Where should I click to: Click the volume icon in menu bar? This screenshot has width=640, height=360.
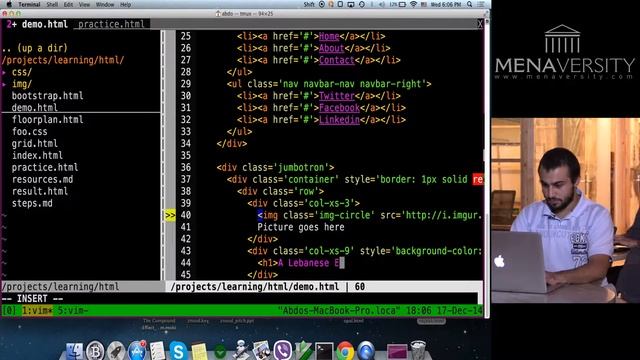(x=382, y=4)
